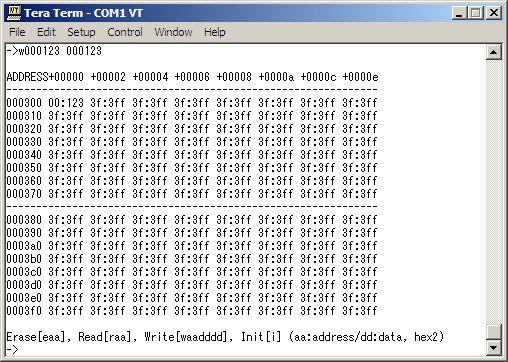The image size is (508, 362).
Task: Click address 000330 row label
Action: click(x=24, y=142)
